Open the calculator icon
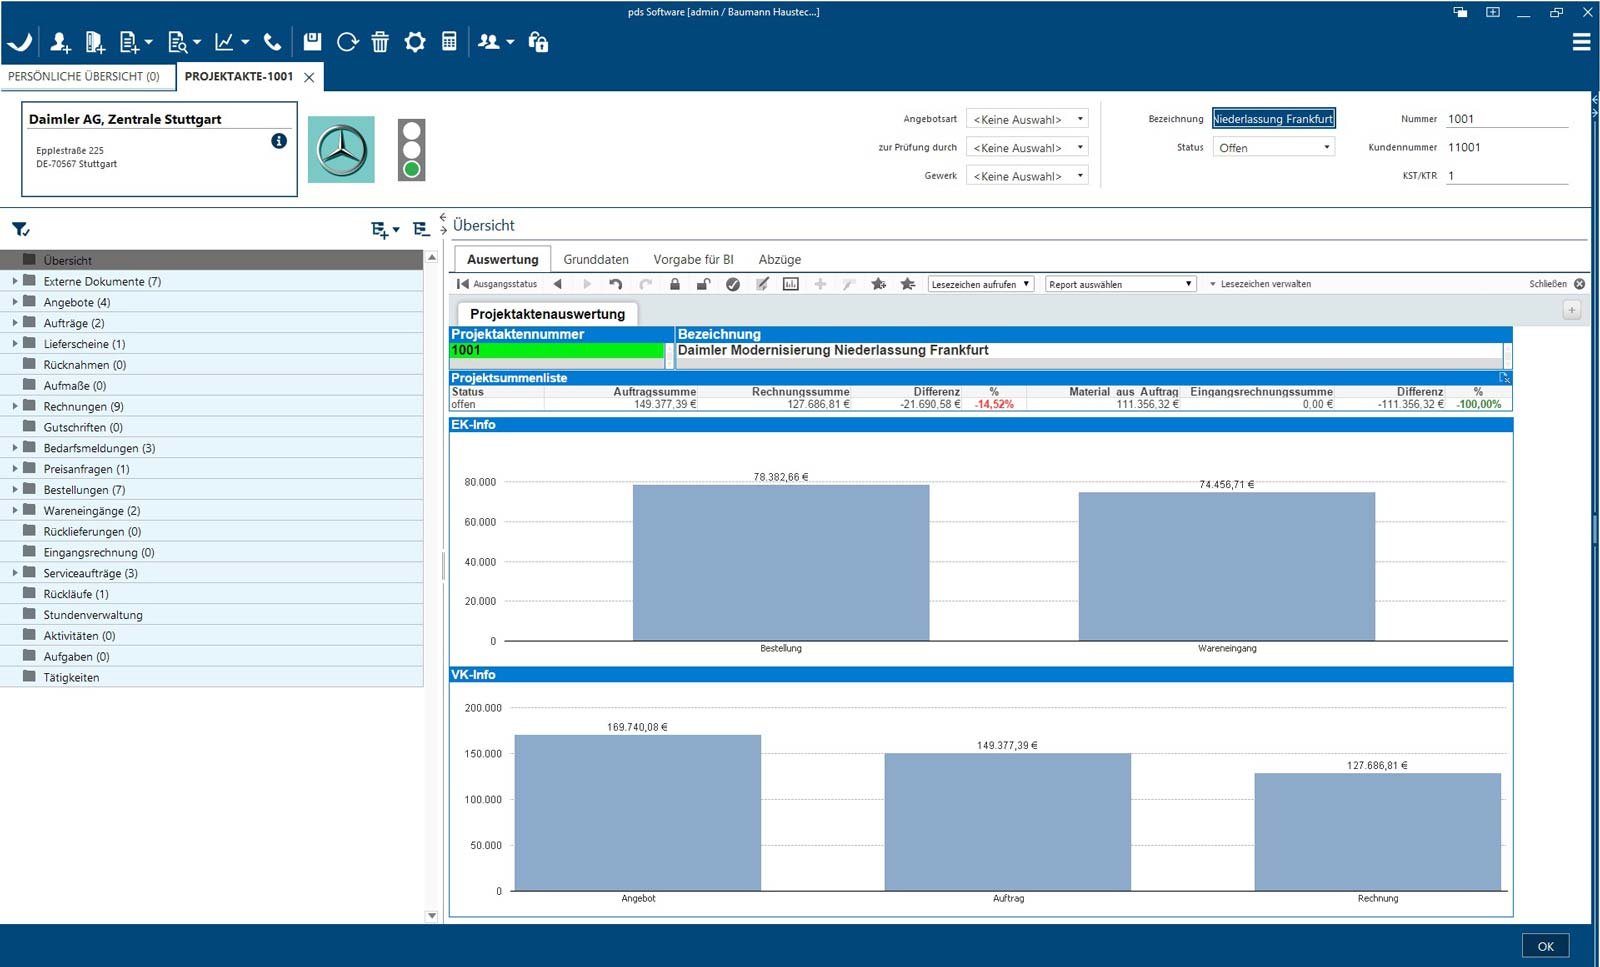1600x967 pixels. click(449, 42)
